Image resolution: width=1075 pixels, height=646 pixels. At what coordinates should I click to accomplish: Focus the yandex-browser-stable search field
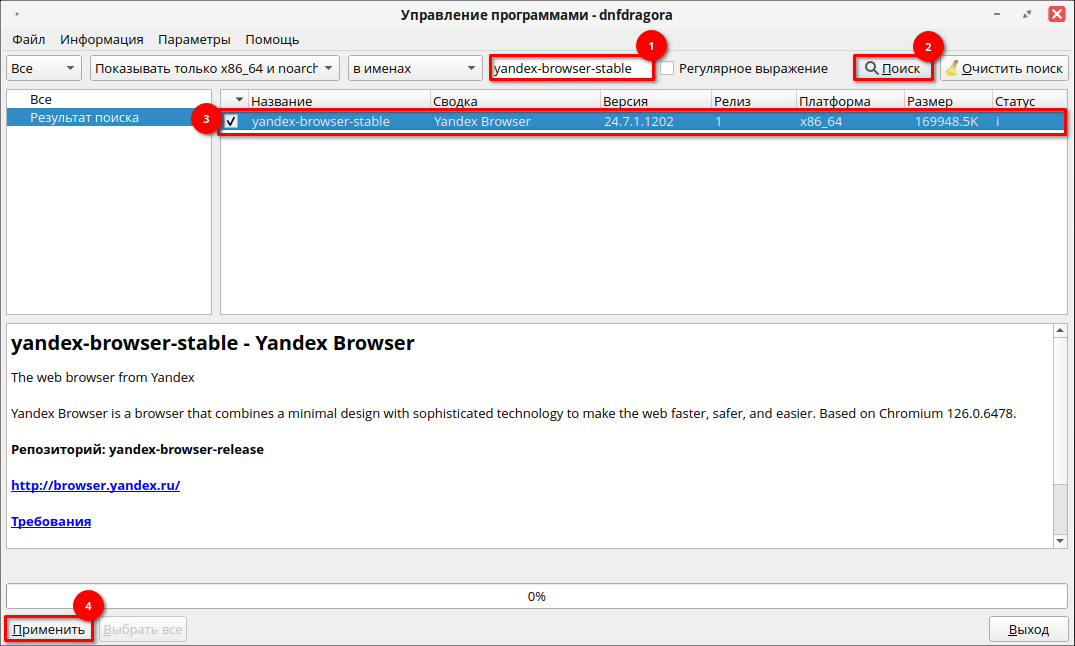coord(572,68)
